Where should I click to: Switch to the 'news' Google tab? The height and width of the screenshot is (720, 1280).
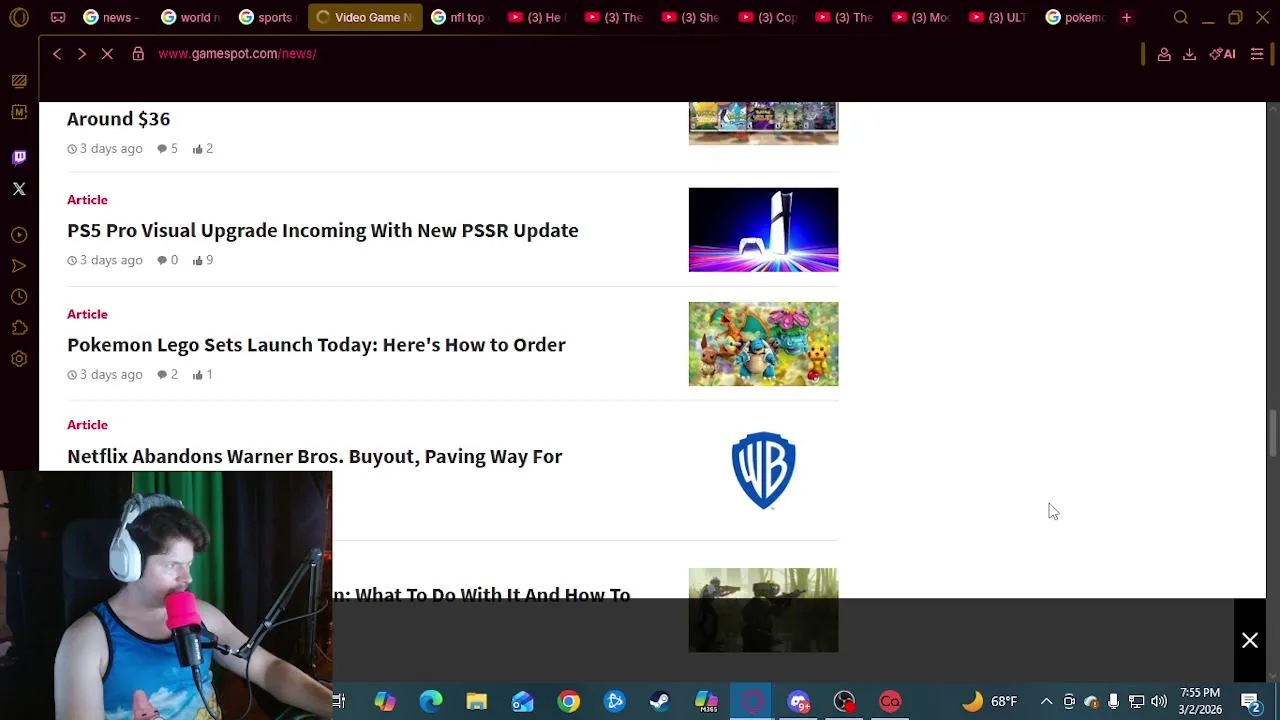point(111,17)
